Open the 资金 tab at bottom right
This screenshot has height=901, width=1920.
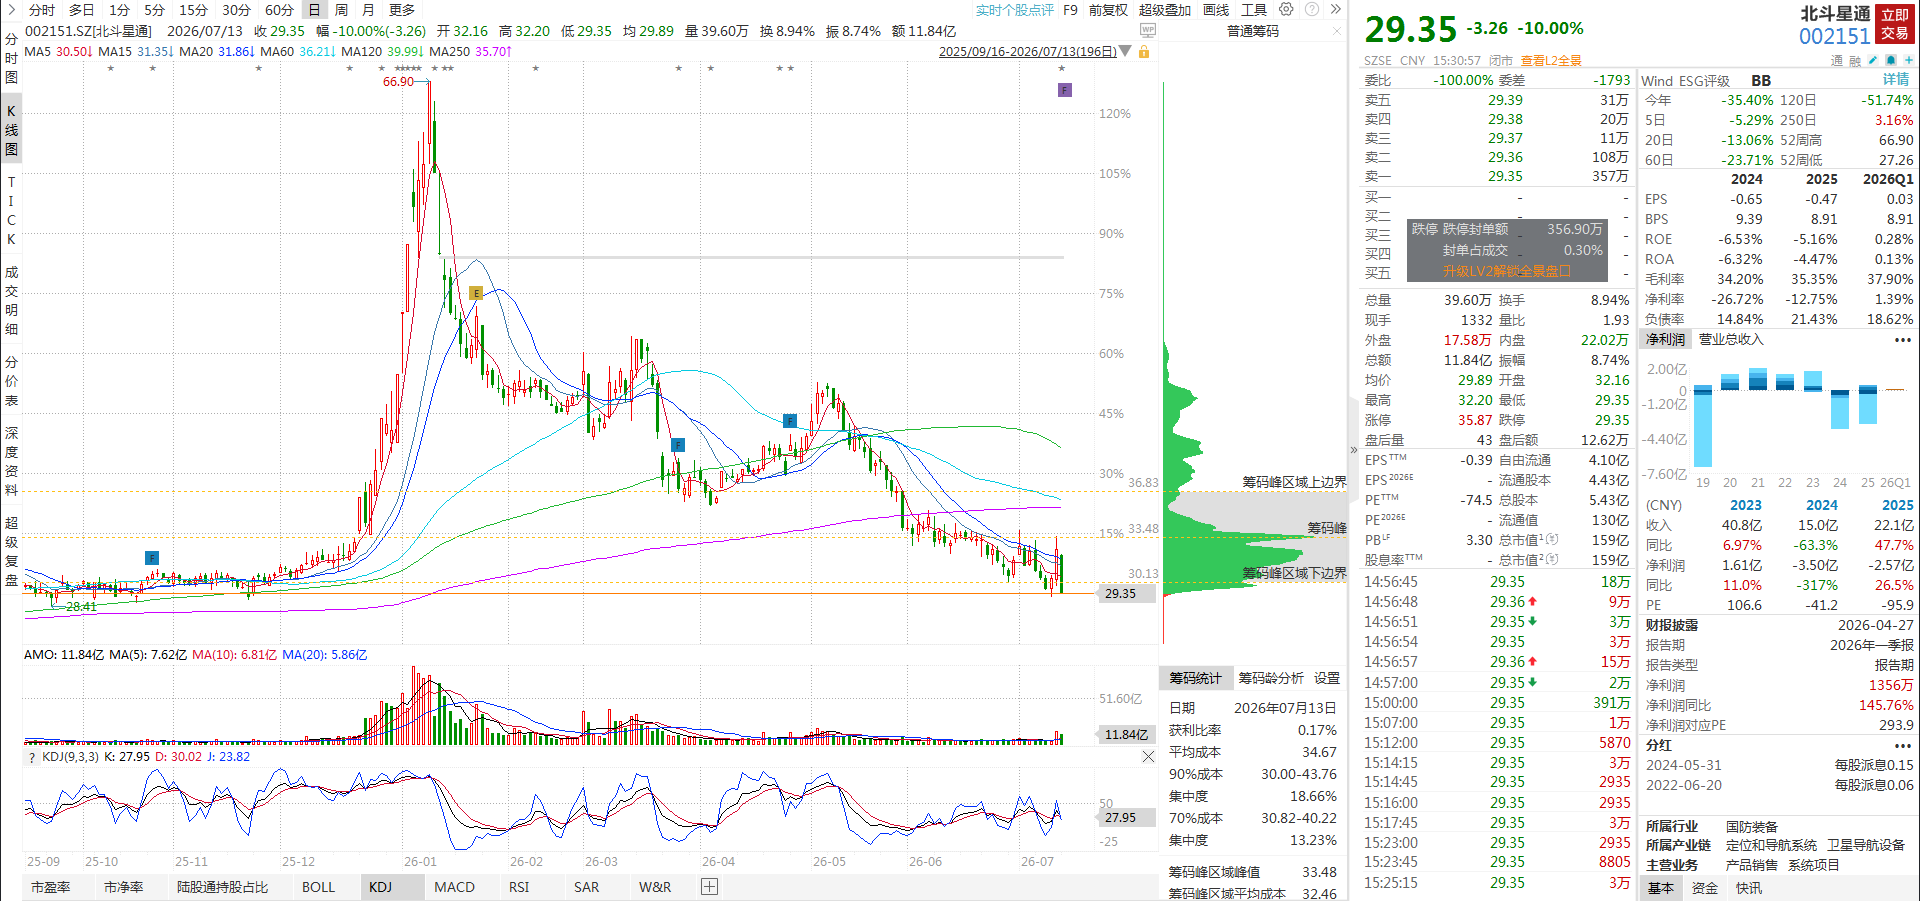click(1704, 888)
